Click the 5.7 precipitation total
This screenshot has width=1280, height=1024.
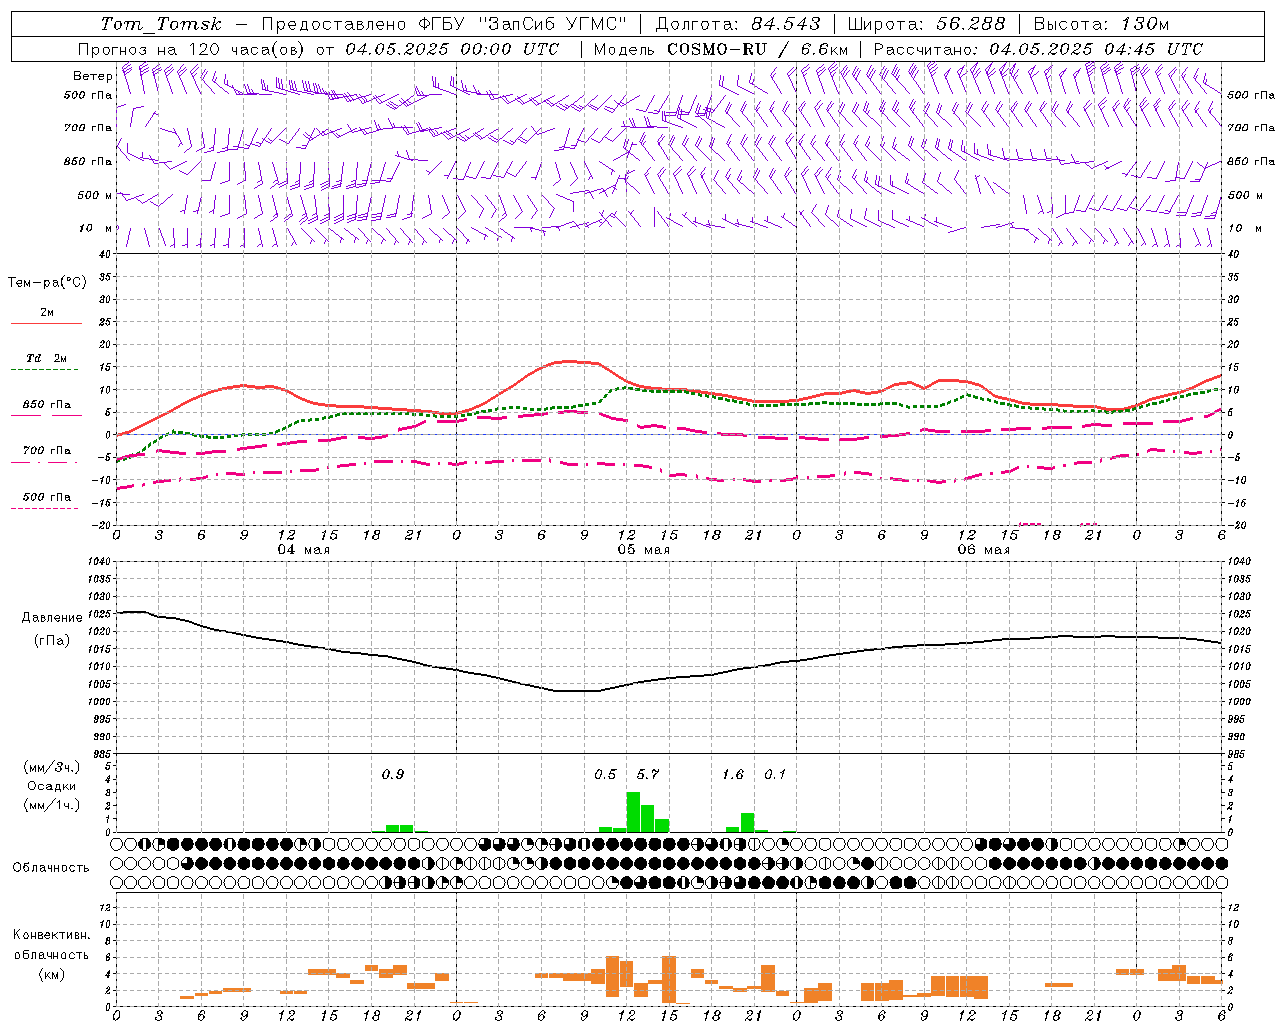click(x=648, y=774)
